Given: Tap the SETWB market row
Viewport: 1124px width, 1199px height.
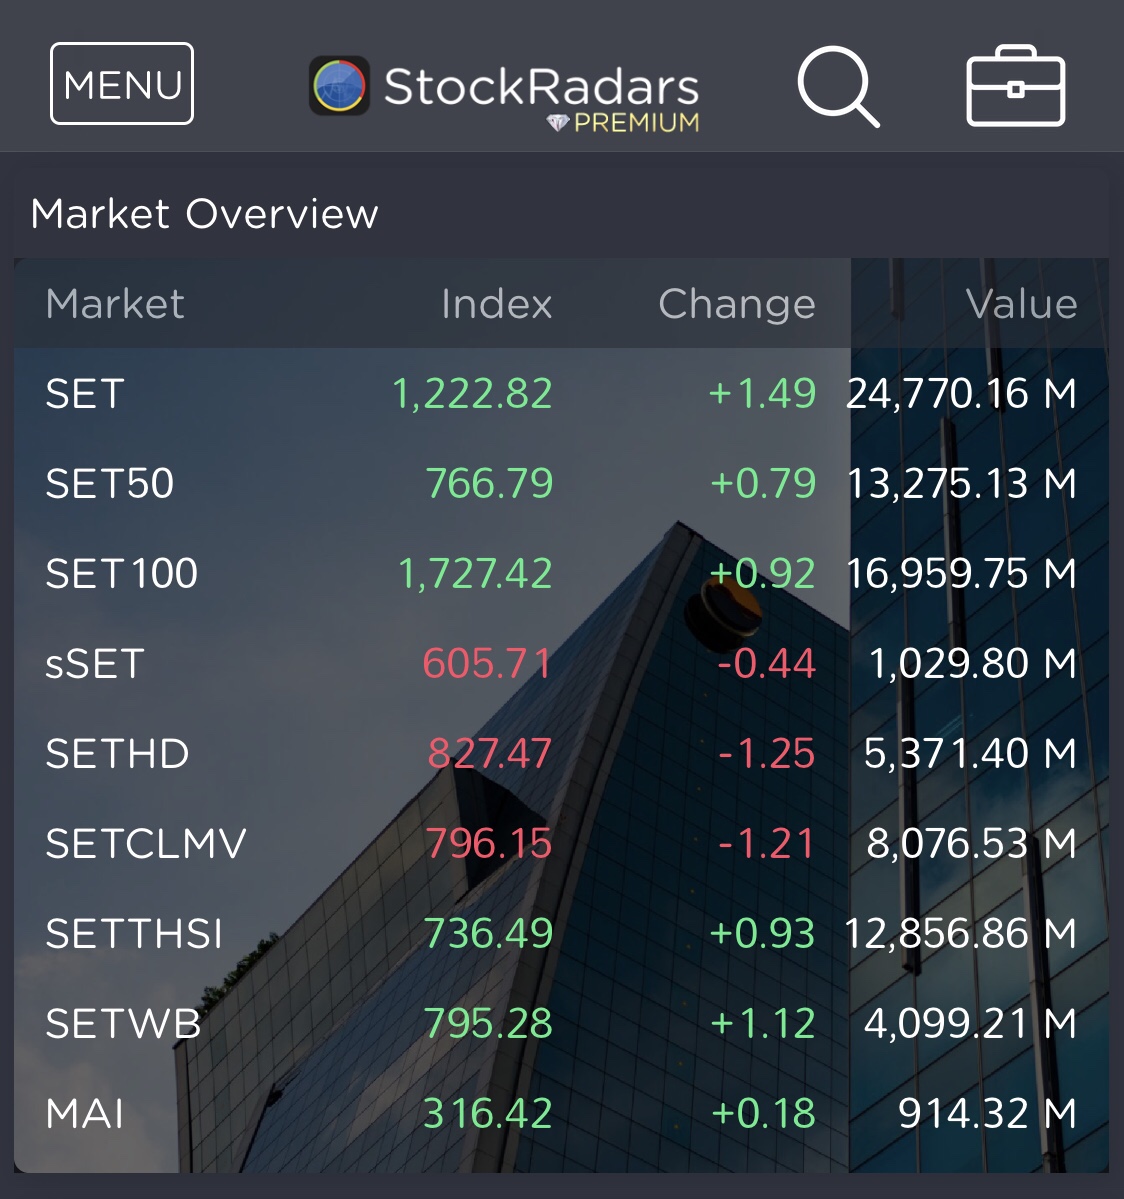Looking at the screenshot, I should coord(561,1023).
